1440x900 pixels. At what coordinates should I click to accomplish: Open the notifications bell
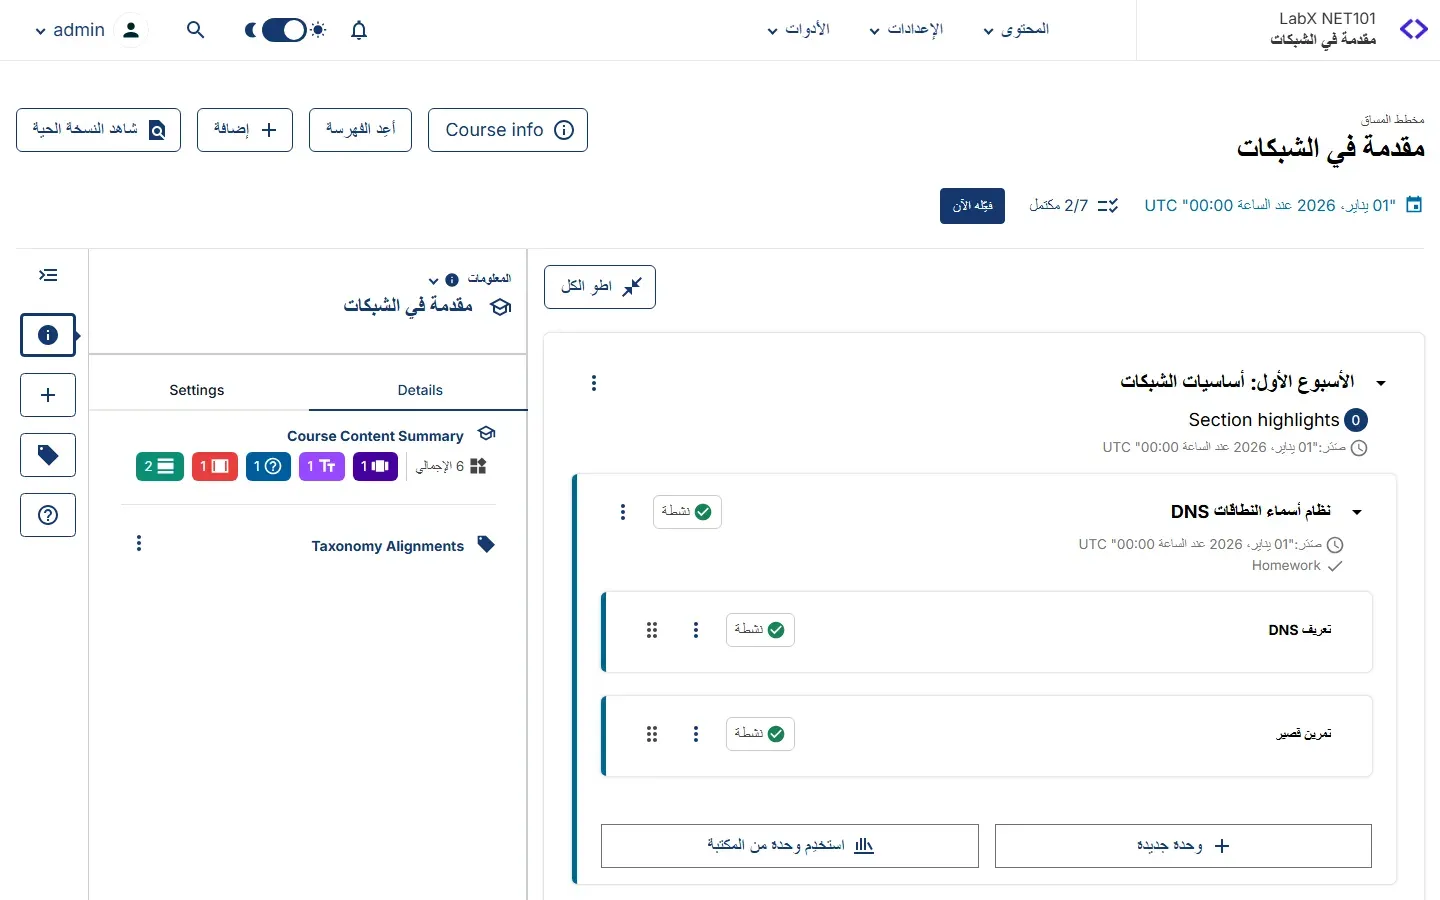[359, 30]
